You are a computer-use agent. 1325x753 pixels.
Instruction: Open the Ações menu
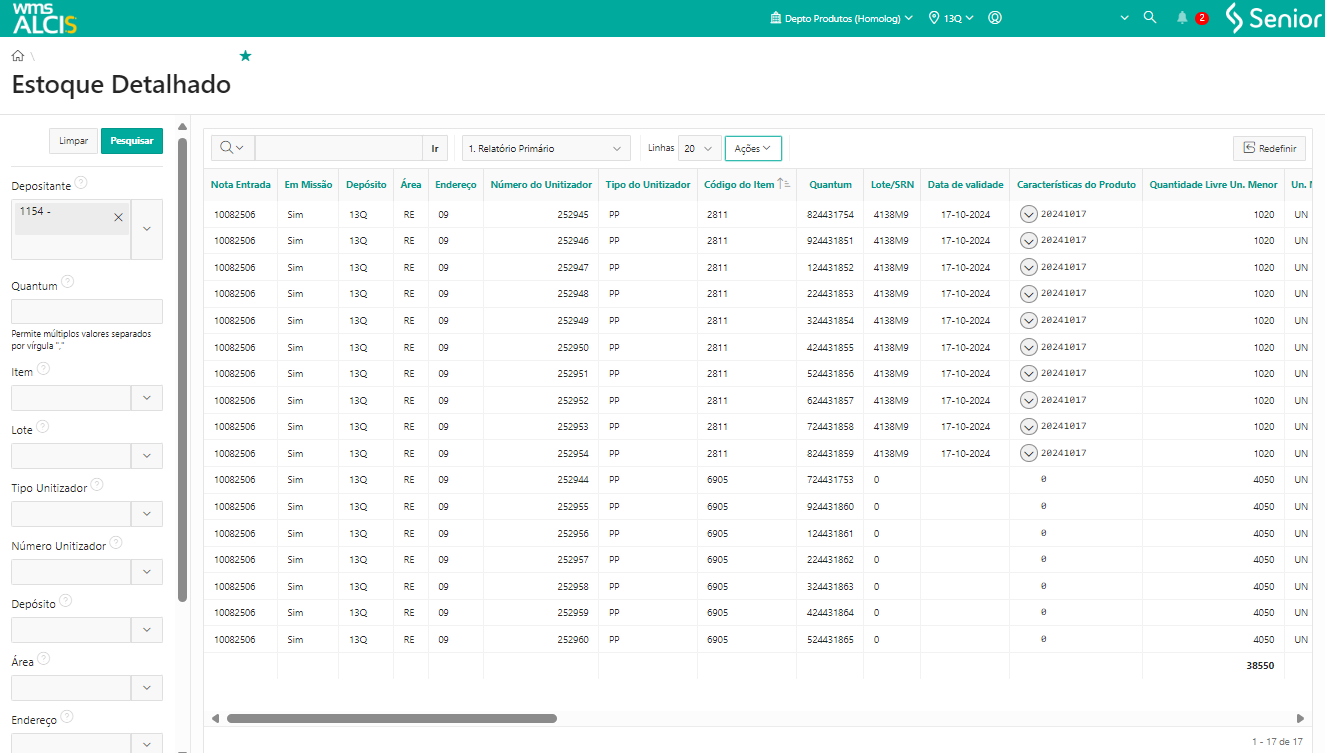tap(752, 148)
